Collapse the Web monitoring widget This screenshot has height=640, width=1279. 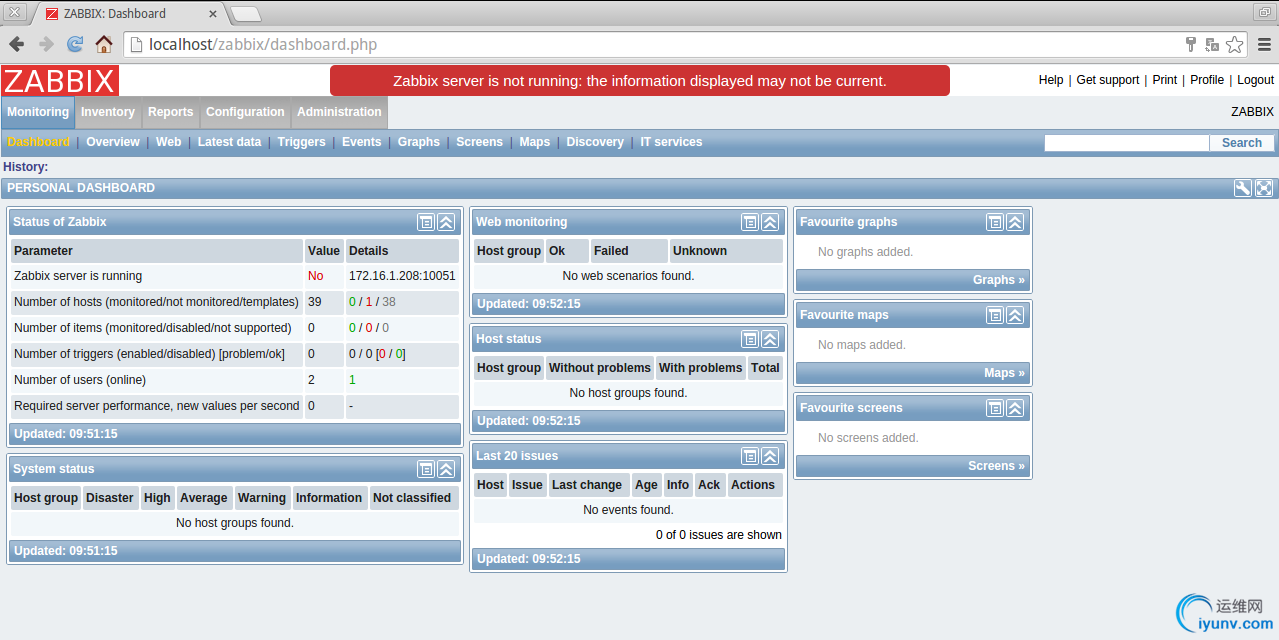[x=770, y=222]
